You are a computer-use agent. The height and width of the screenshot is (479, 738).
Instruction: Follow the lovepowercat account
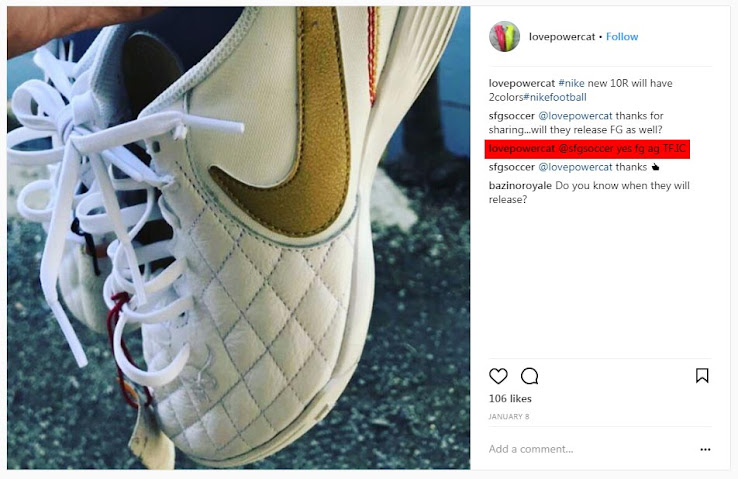(622, 37)
